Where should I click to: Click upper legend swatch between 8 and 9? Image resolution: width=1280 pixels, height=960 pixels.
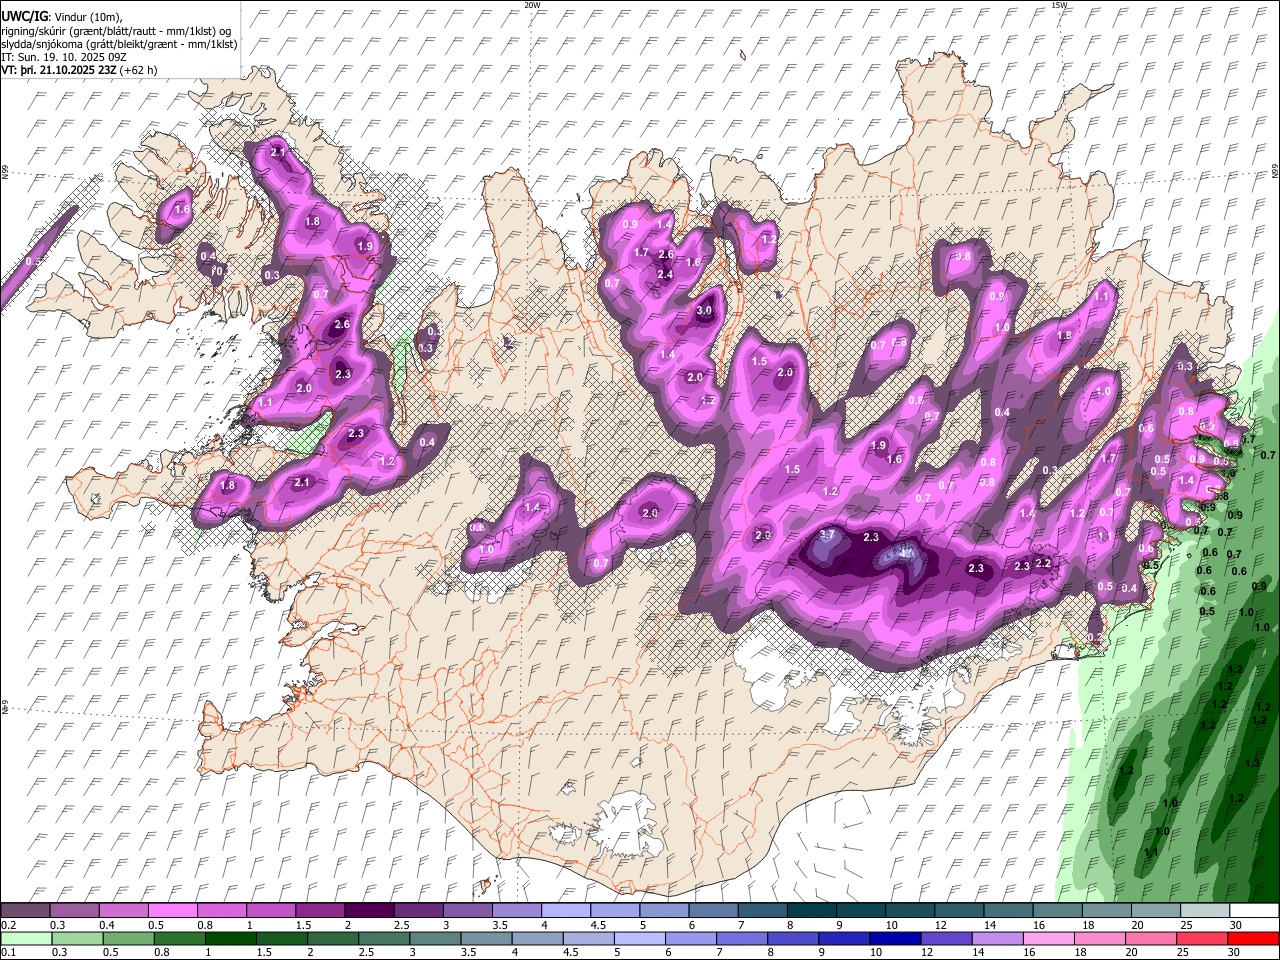[812, 910]
